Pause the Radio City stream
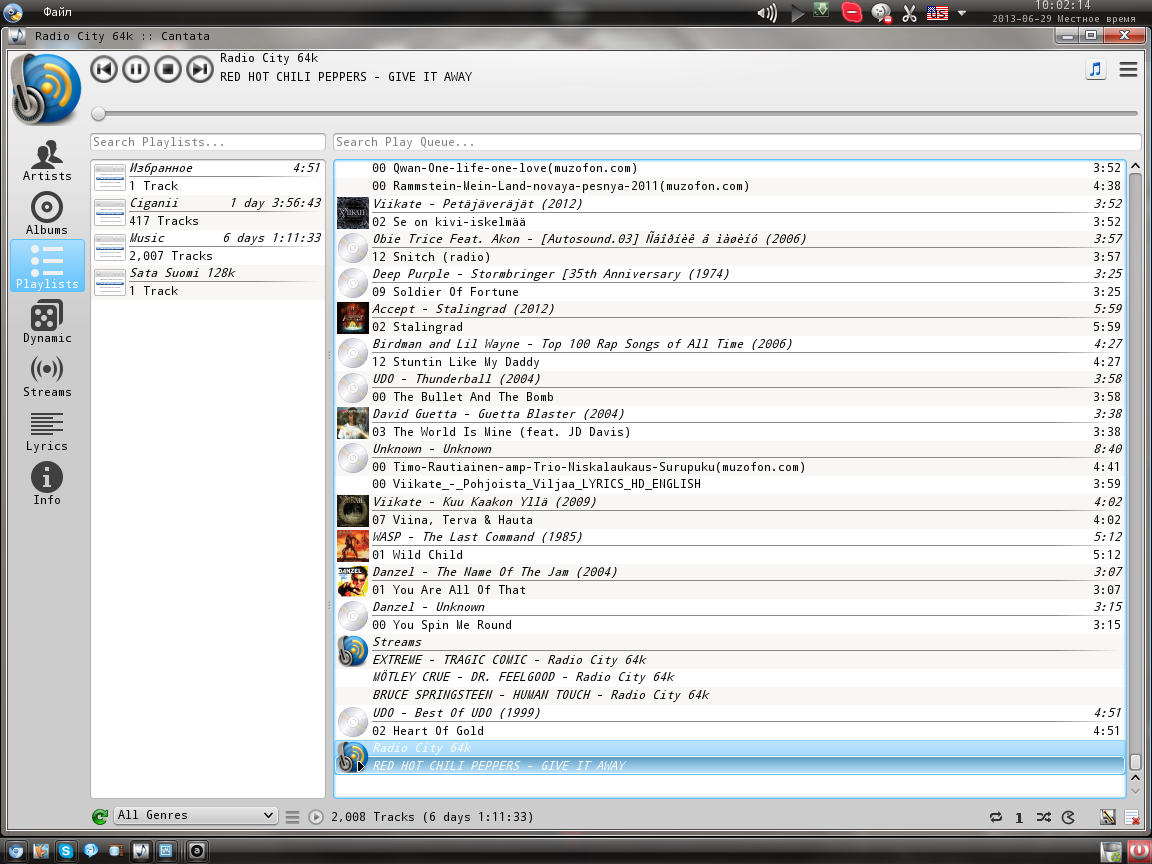Viewport: 1152px width, 864px height. [x=135, y=69]
